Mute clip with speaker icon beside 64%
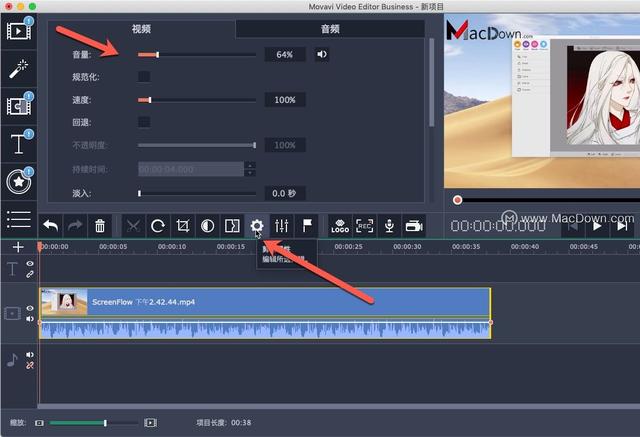The width and height of the screenshot is (640, 437). point(322,54)
